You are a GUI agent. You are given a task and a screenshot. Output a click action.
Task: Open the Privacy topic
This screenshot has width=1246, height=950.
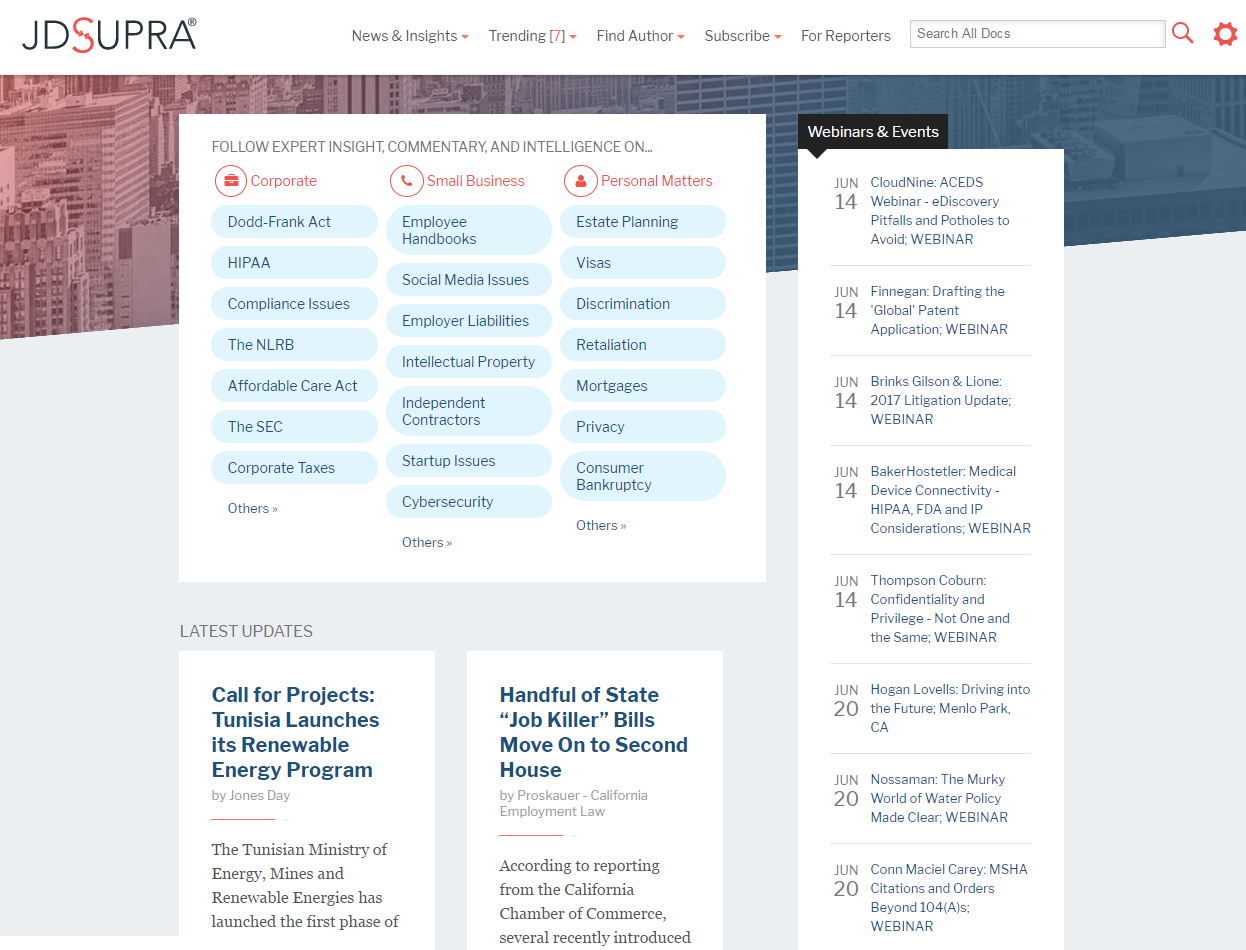coord(643,427)
